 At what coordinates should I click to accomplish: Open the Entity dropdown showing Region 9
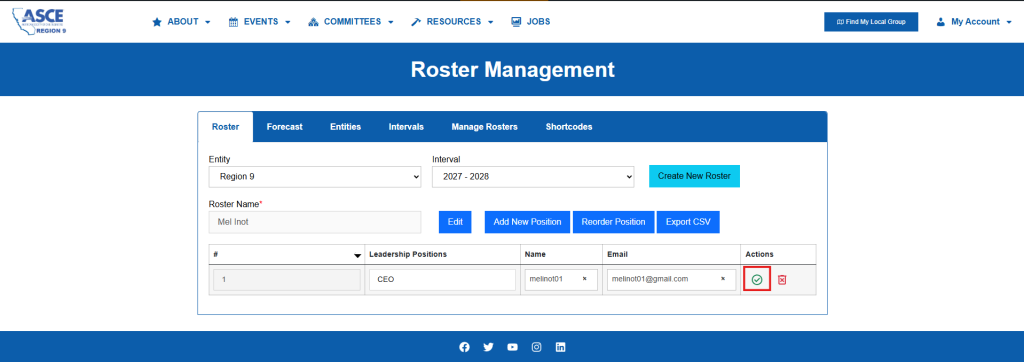[x=315, y=176]
